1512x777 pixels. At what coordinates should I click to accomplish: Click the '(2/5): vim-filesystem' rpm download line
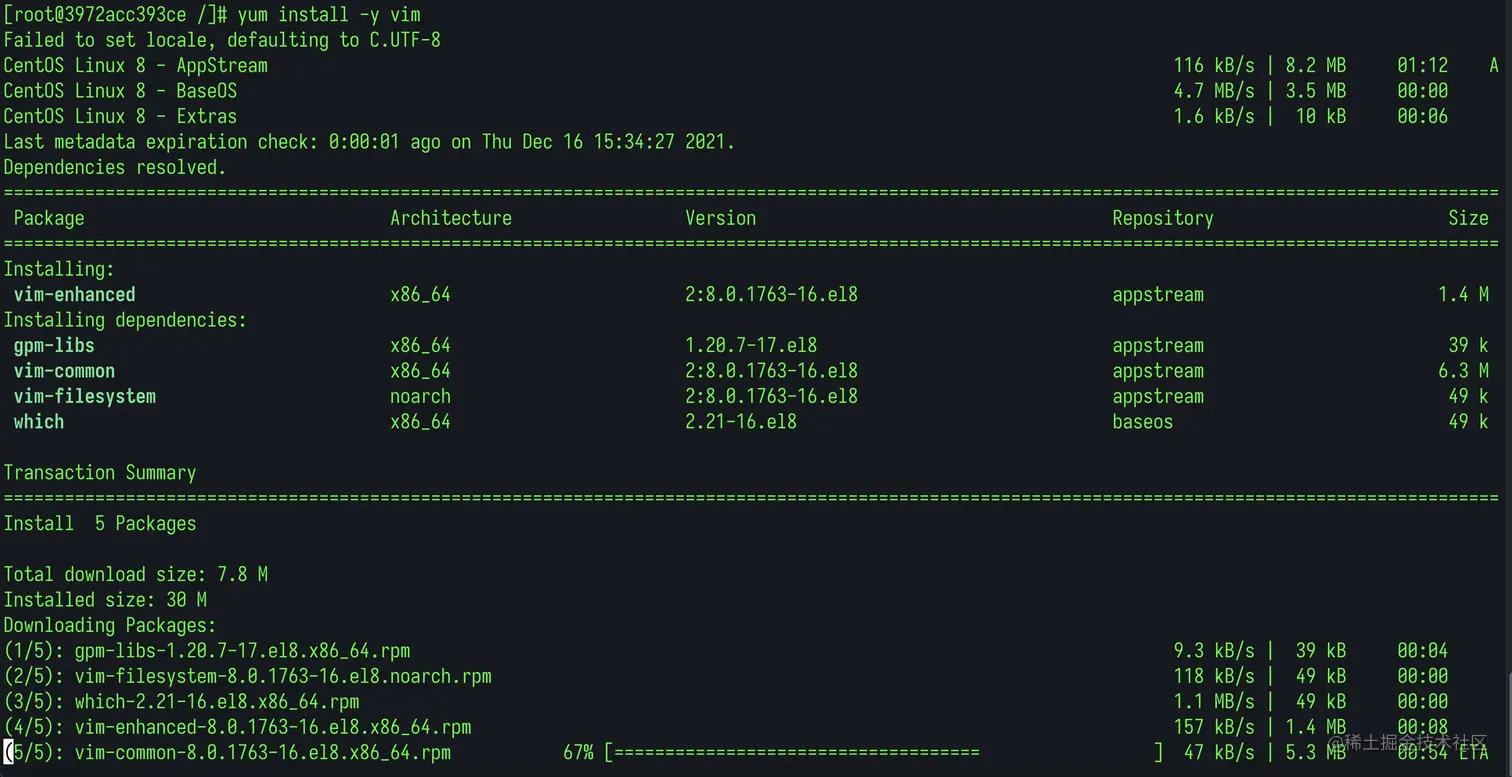coord(248,677)
